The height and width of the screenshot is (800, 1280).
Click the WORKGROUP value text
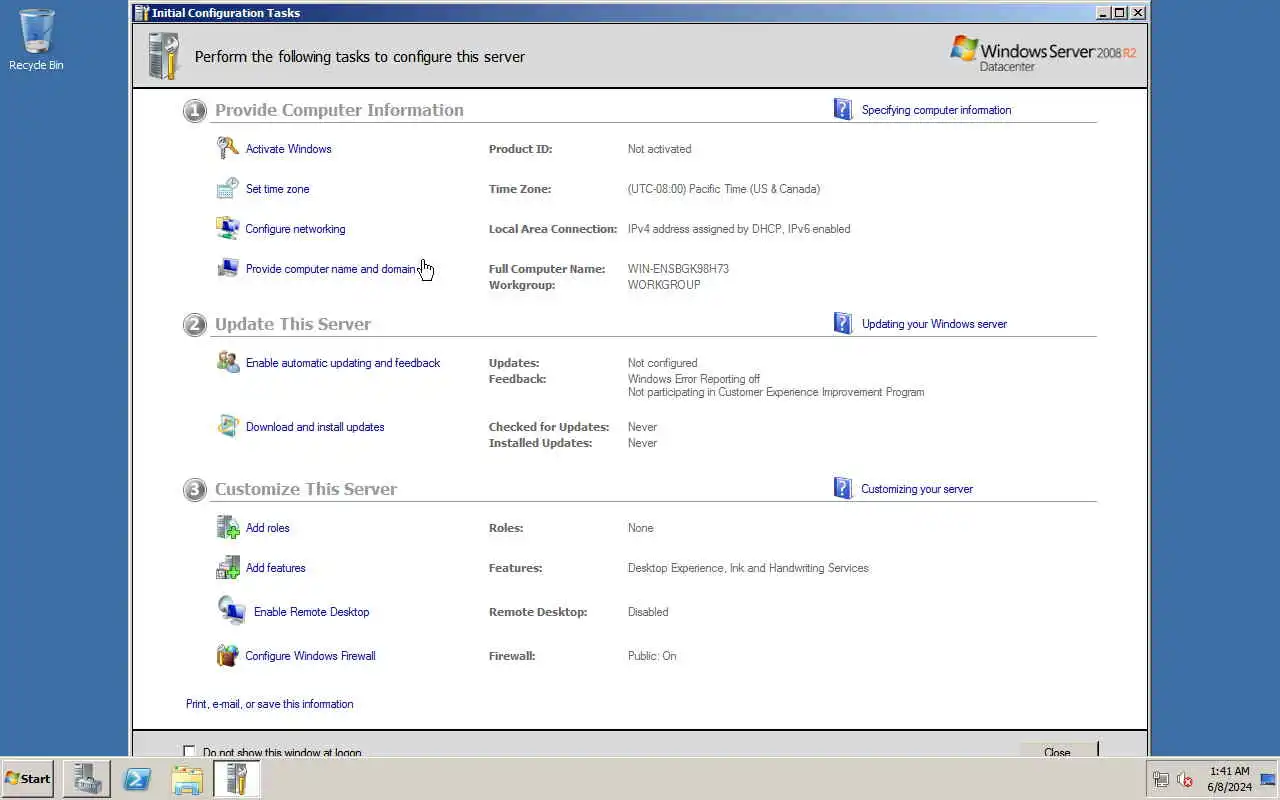(x=664, y=285)
